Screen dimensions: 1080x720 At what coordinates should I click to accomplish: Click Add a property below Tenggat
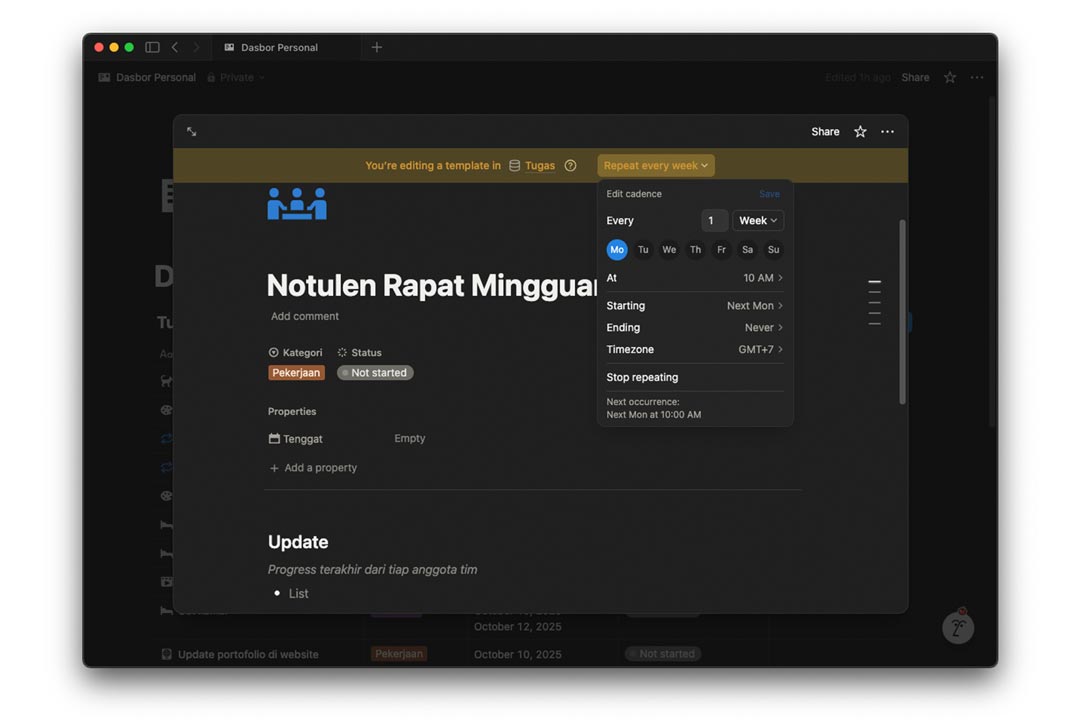314,467
